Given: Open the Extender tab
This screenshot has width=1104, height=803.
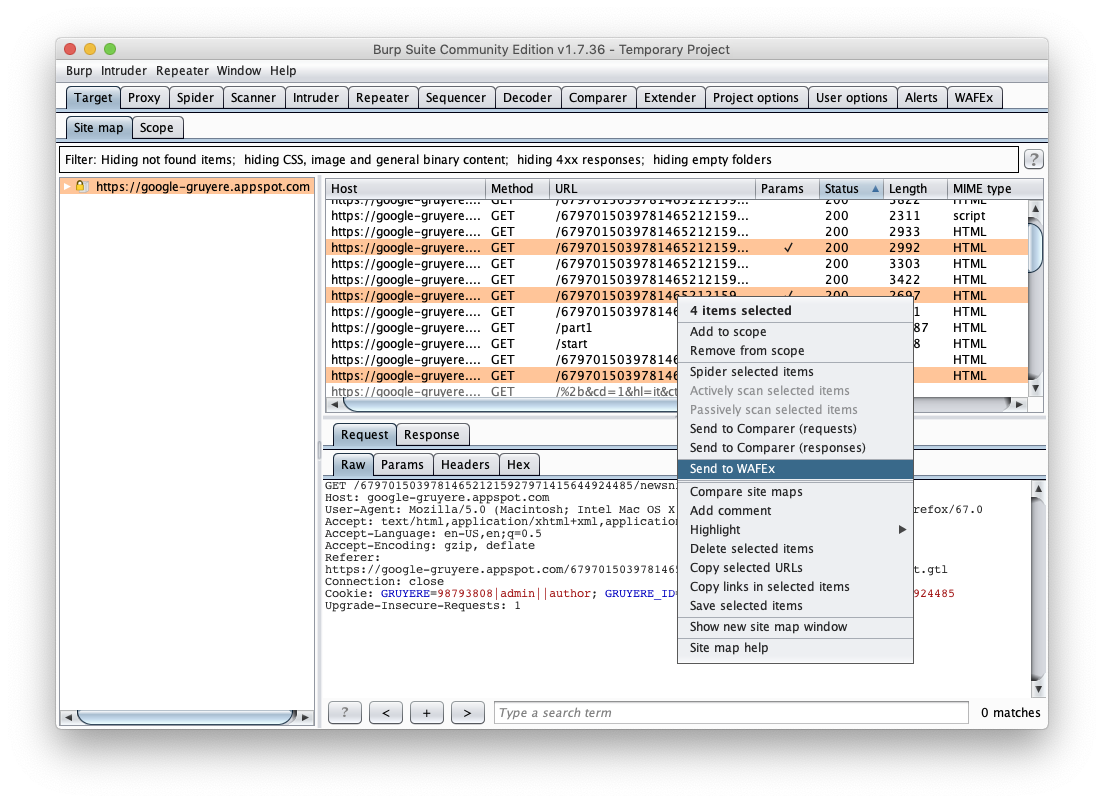Looking at the screenshot, I should coord(670,98).
